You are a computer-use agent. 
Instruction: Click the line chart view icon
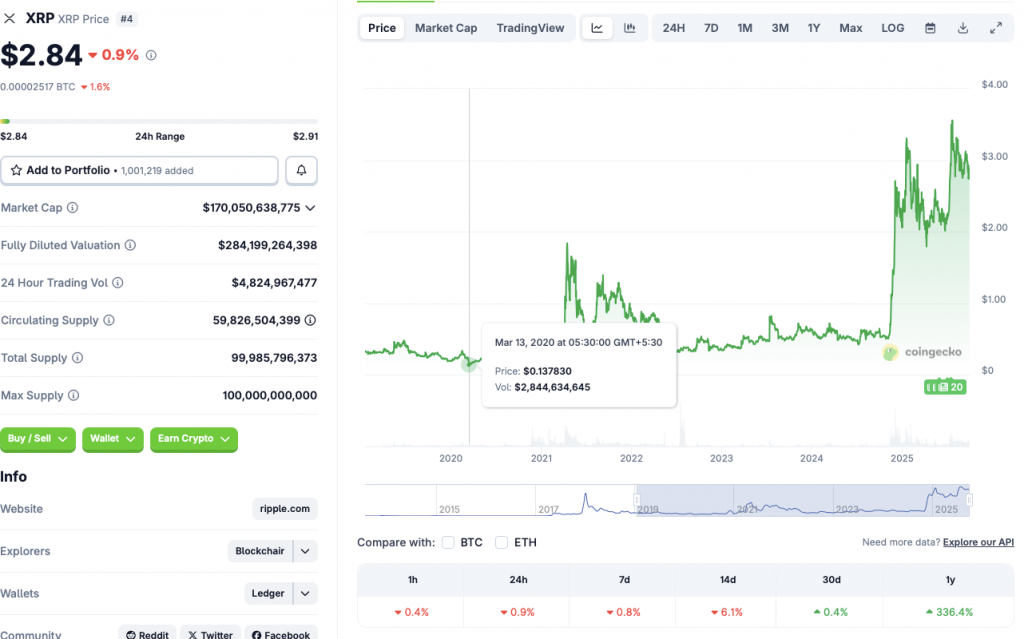tap(597, 28)
